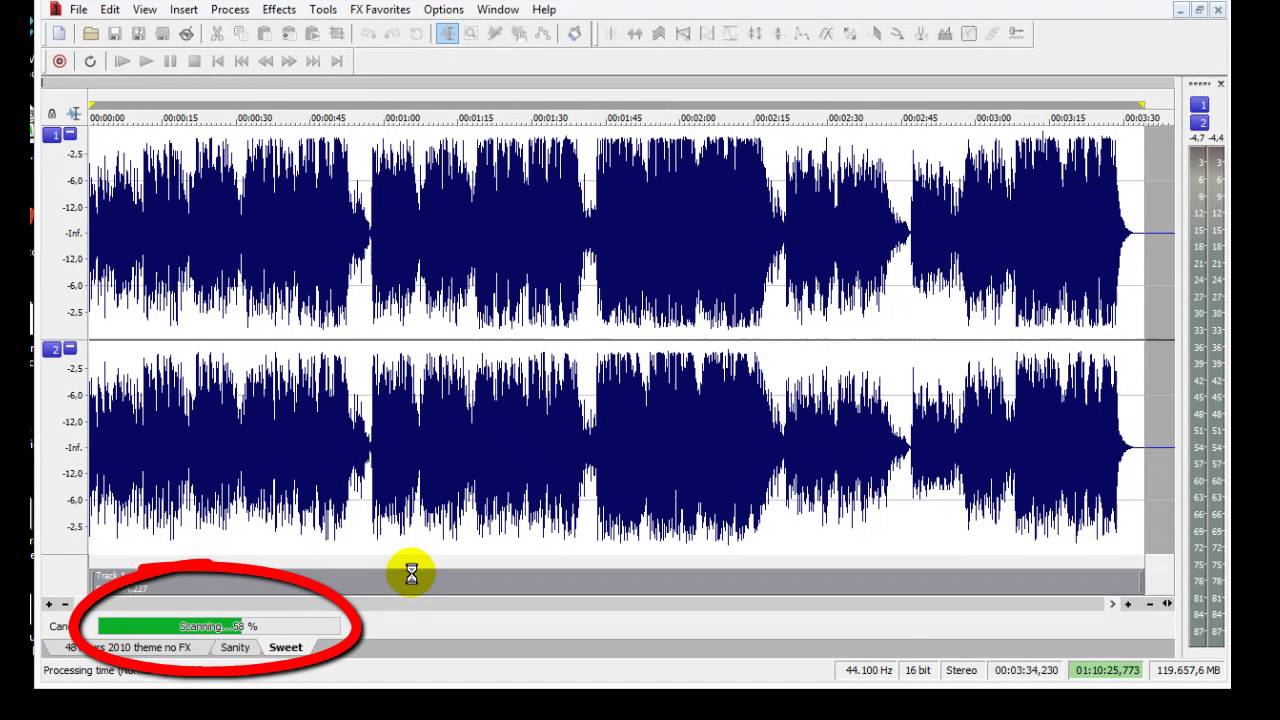The image size is (1280, 720).
Task: Click the 00:02:00 mark on the time ruler
Action: (x=698, y=118)
